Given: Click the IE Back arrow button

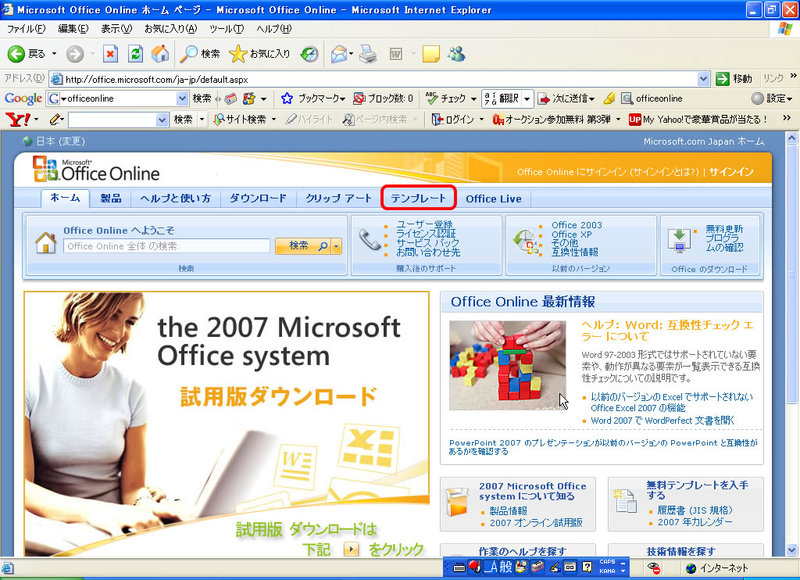Looking at the screenshot, I should pos(16,54).
